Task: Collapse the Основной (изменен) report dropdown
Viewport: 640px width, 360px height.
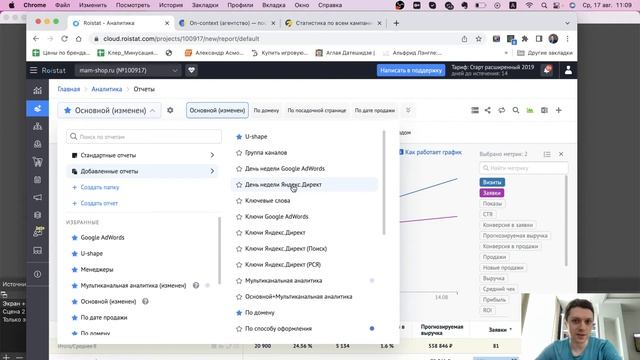Action: tap(109, 110)
